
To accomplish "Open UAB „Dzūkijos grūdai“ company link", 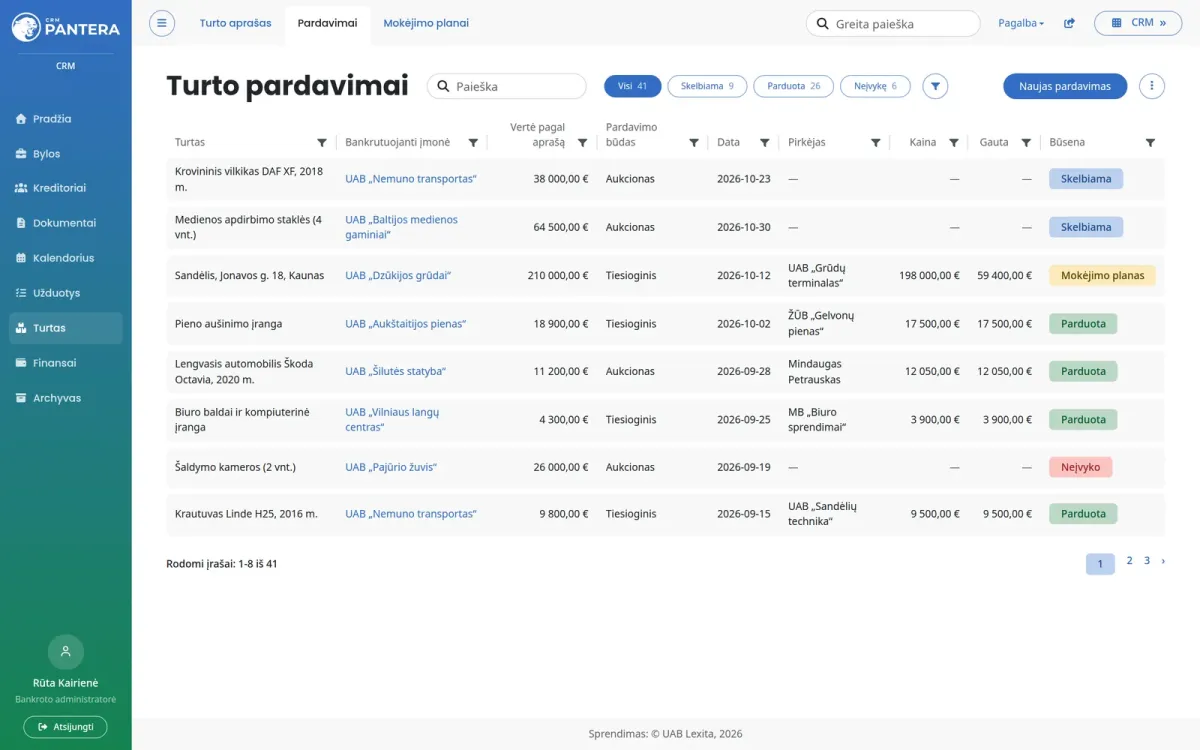I will click(x=398, y=275).
